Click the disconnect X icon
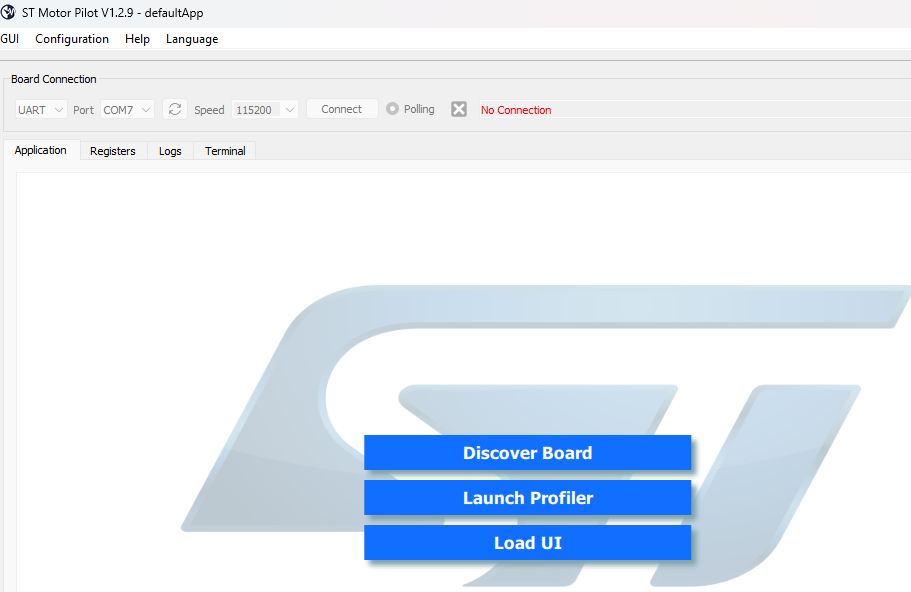Image resolution: width=911 pixels, height=592 pixels. [x=459, y=109]
